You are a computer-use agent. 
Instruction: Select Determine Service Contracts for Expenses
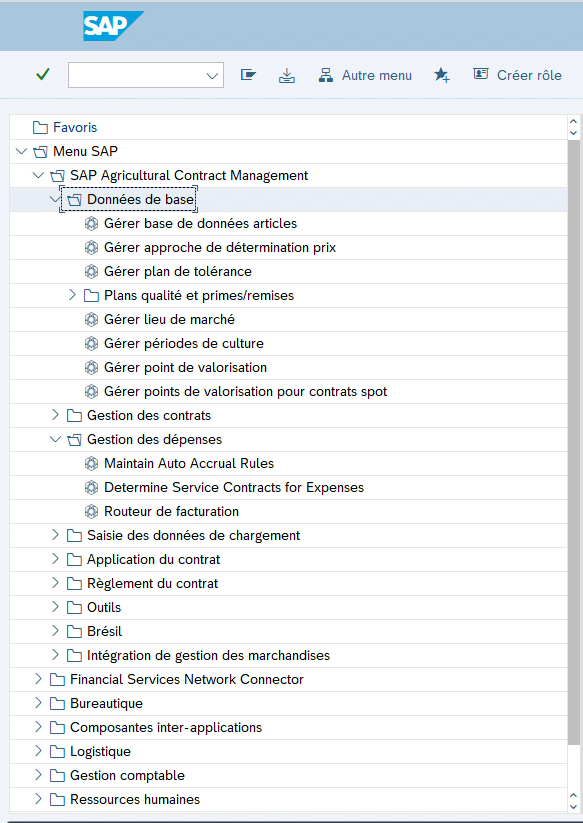coord(234,488)
